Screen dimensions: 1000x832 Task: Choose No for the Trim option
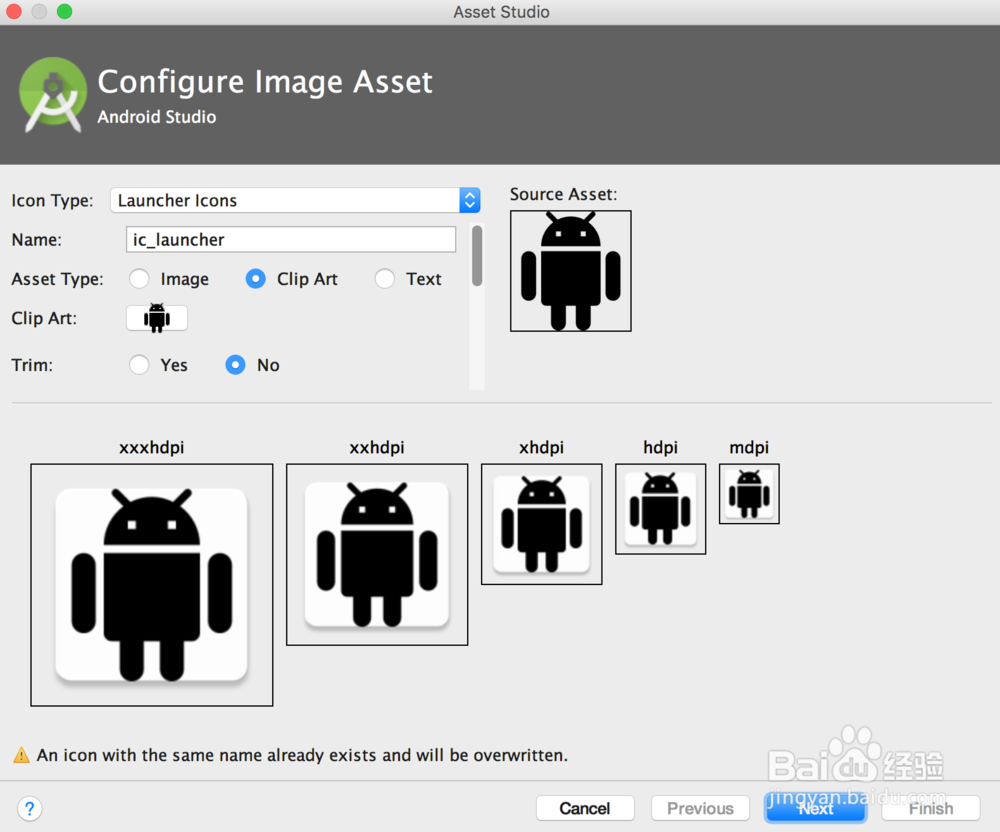pyautogui.click(x=235, y=365)
